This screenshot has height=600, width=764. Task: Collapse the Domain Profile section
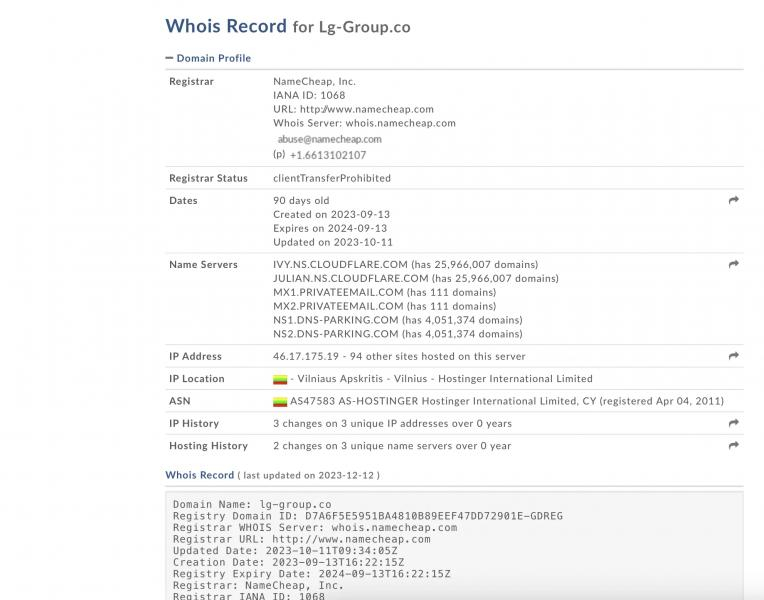pos(209,58)
